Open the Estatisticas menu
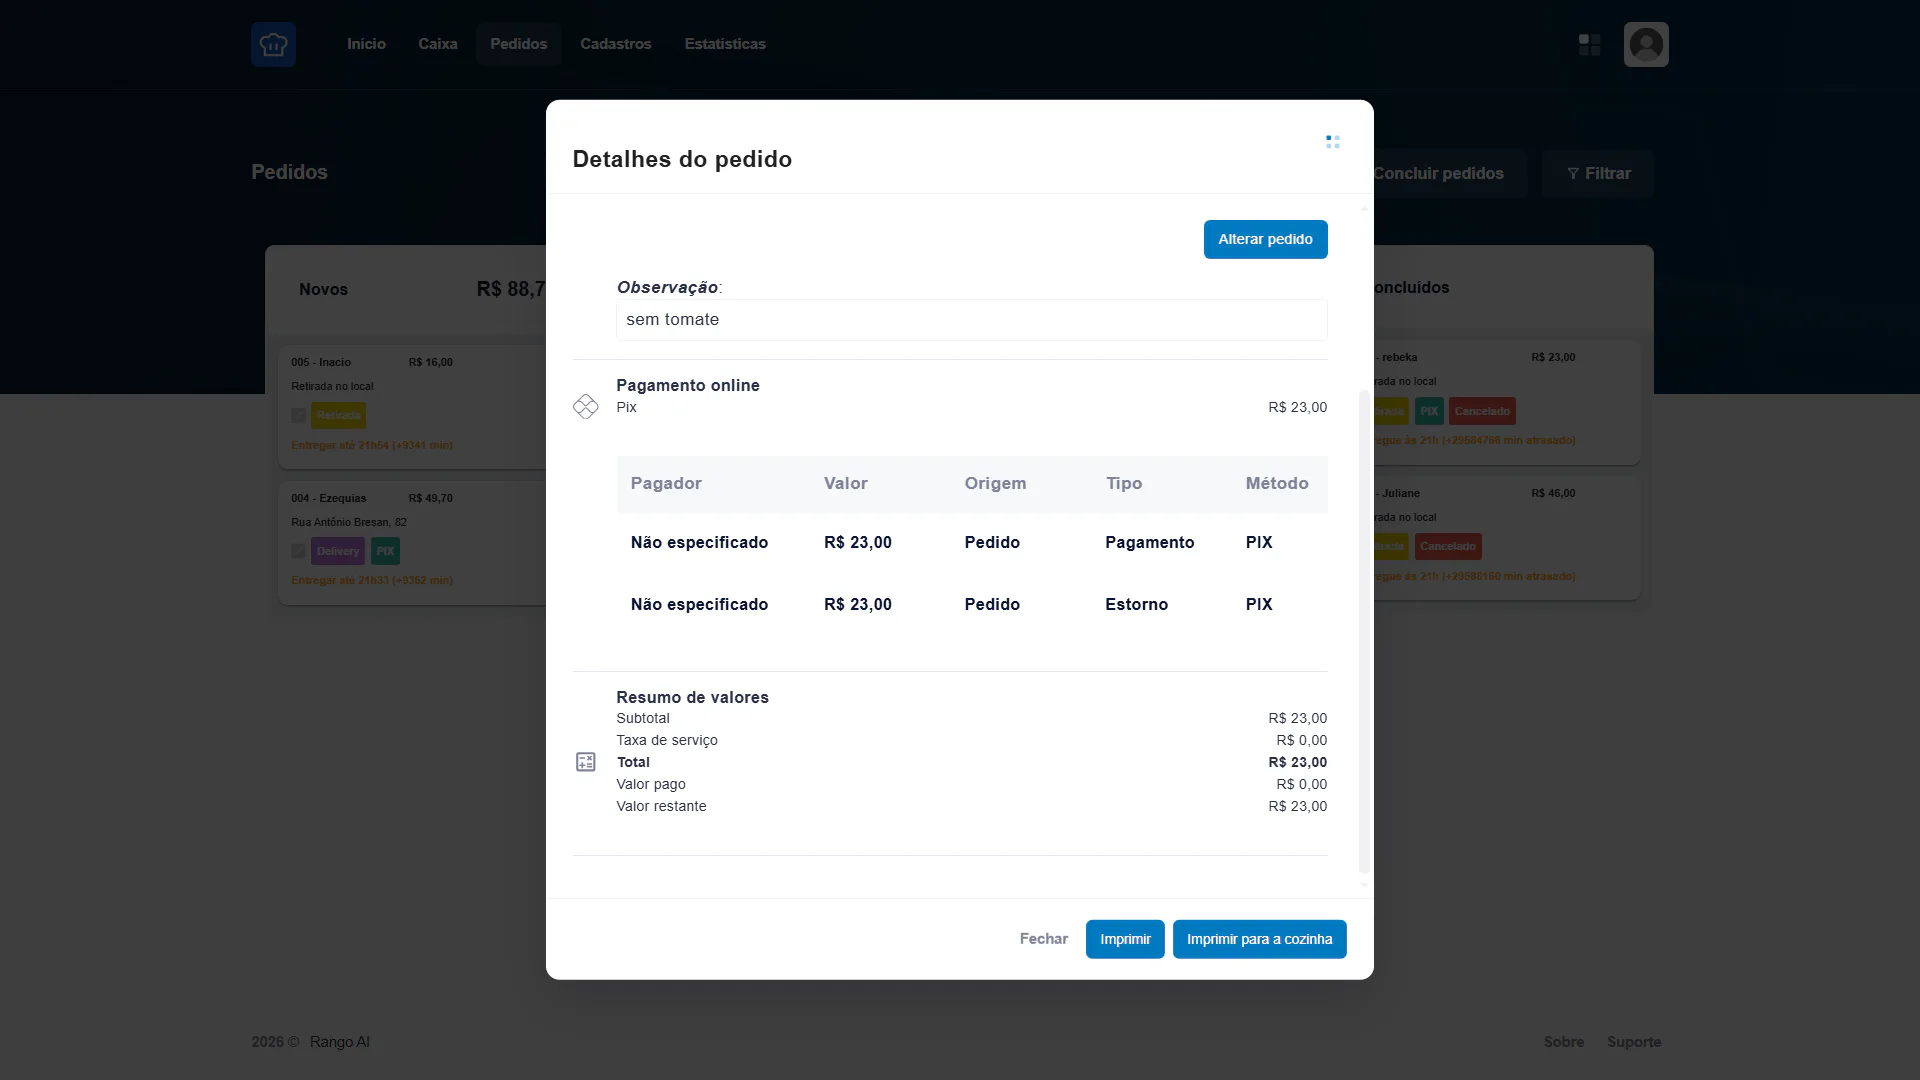 (x=725, y=44)
